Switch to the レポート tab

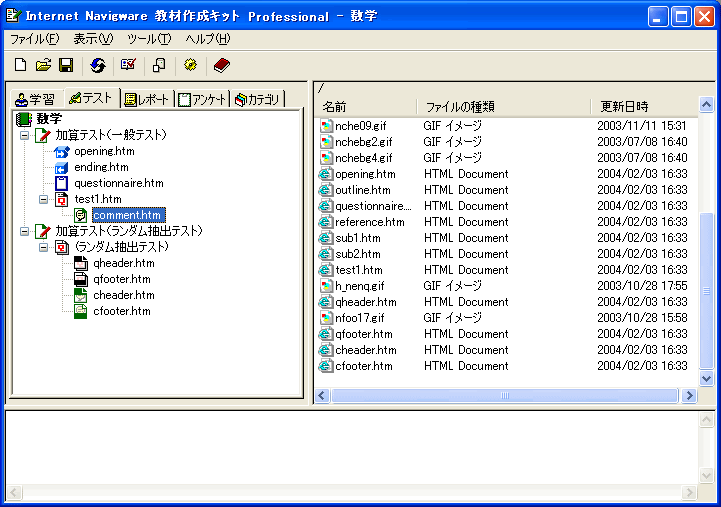[x=147, y=99]
